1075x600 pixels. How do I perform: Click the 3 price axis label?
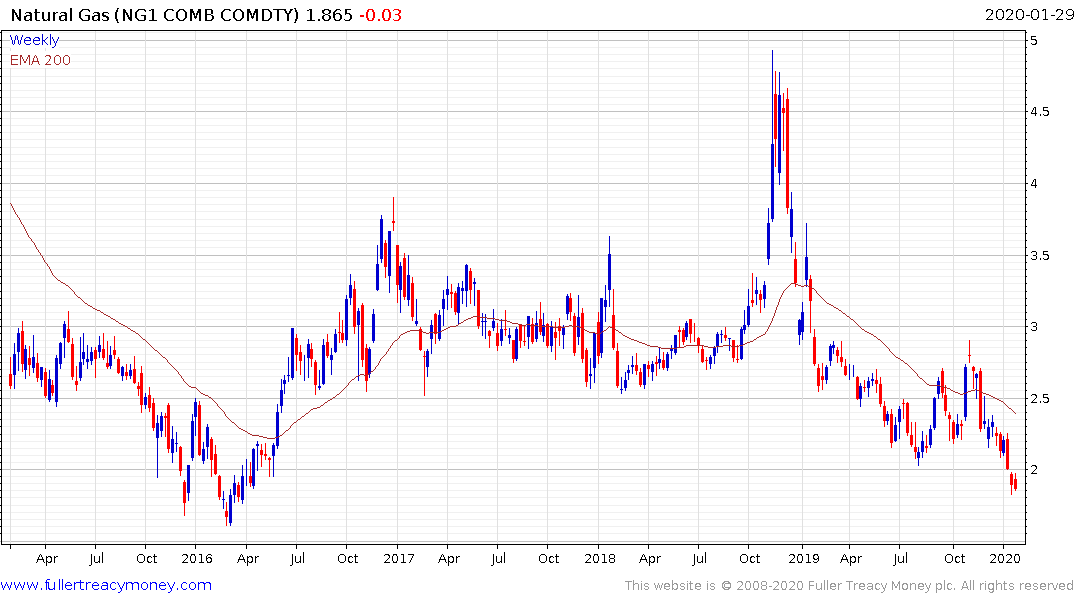[1034, 327]
